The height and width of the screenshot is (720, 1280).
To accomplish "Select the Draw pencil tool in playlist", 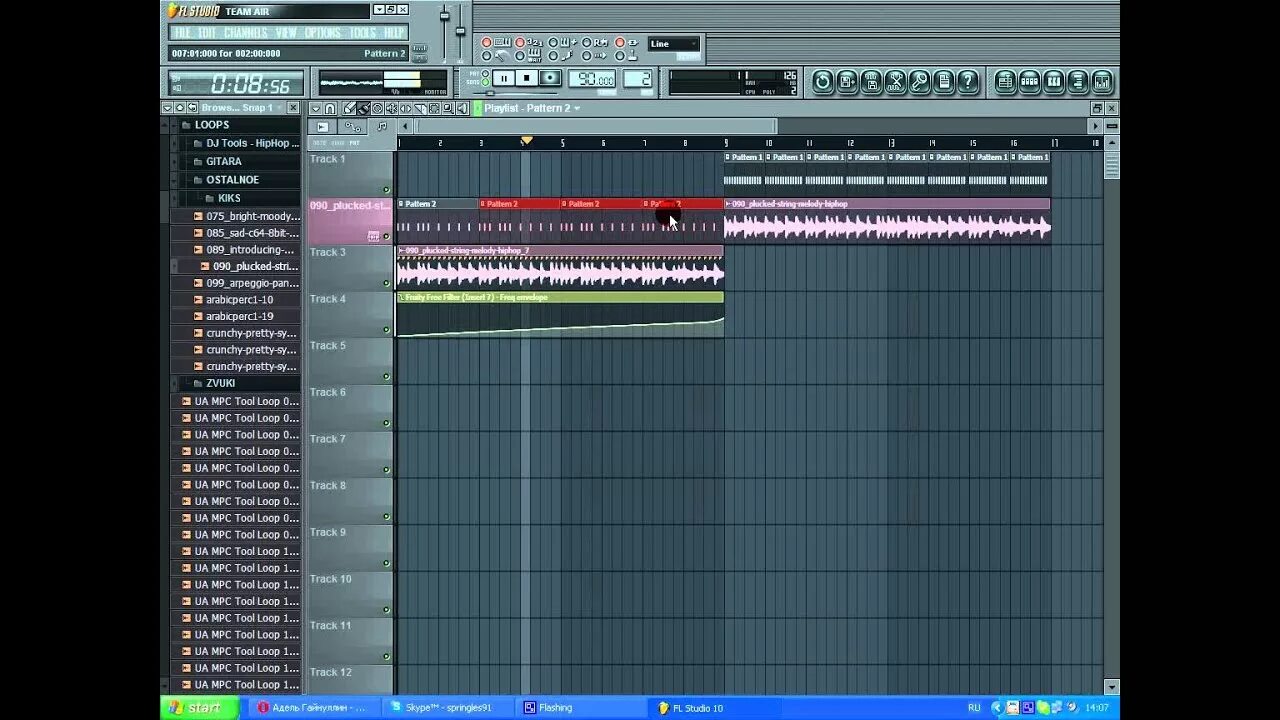I will coord(349,108).
